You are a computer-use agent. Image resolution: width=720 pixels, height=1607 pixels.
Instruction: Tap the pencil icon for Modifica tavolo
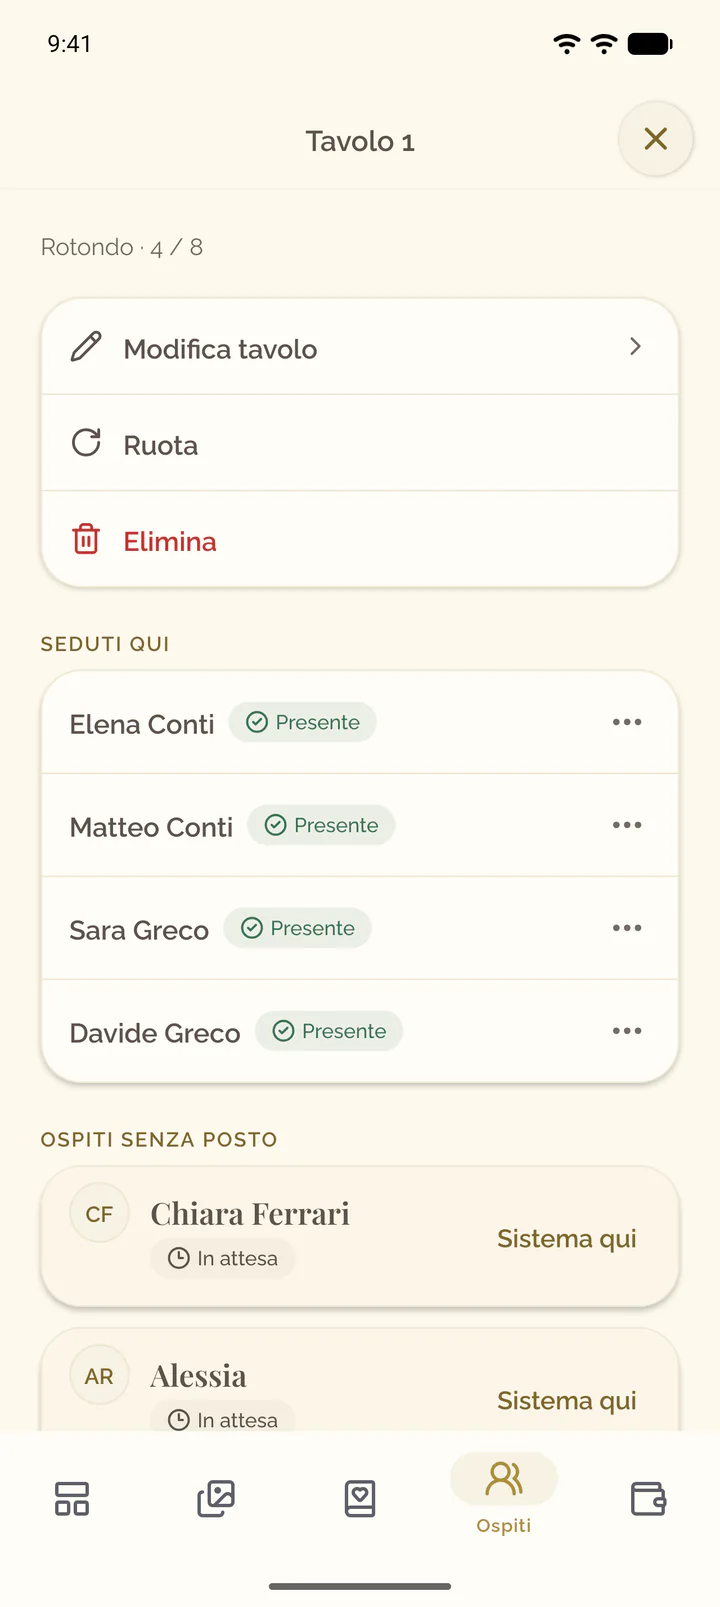click(x=86, y=347)
